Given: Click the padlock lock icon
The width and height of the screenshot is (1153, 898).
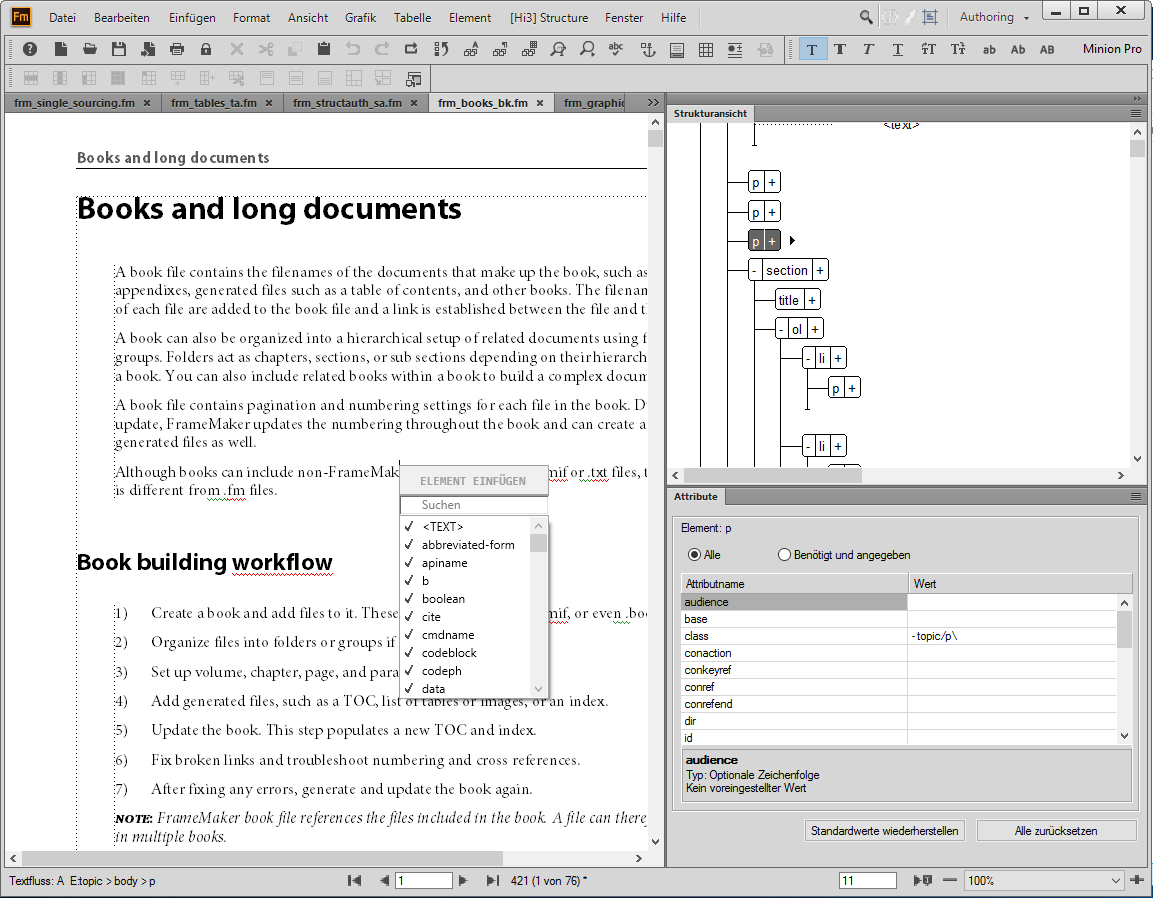Looking at the screenshot, I should 206,49.
